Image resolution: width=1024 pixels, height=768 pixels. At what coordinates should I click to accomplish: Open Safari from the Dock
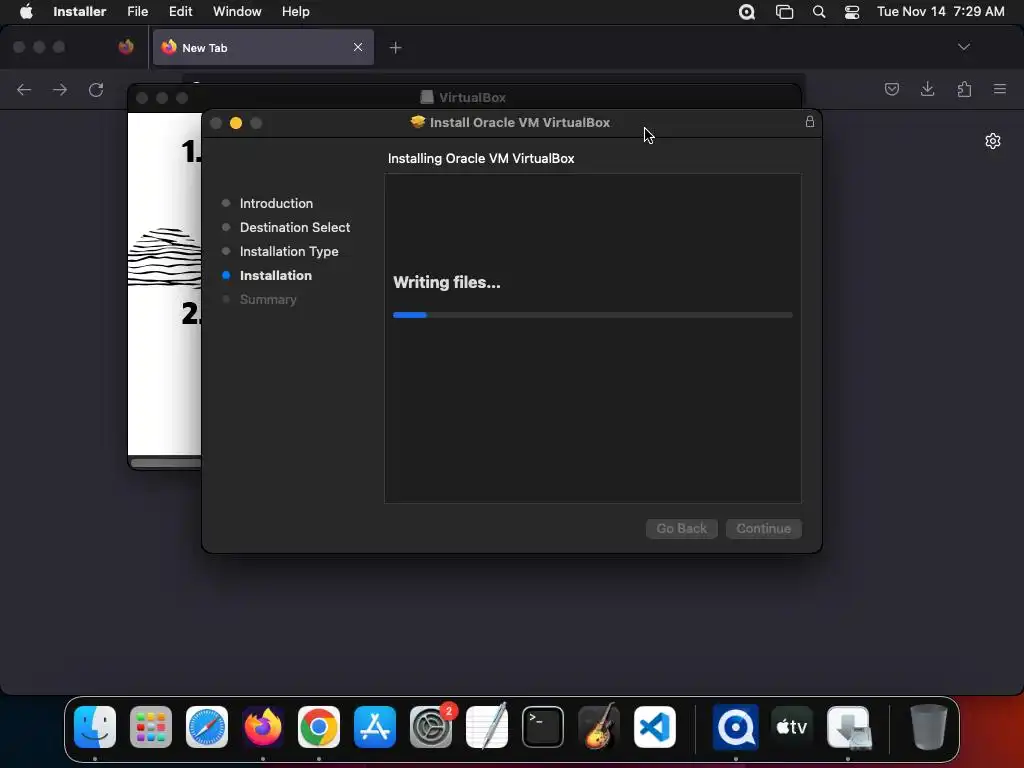pyautogui.click(x=207, y=726)
